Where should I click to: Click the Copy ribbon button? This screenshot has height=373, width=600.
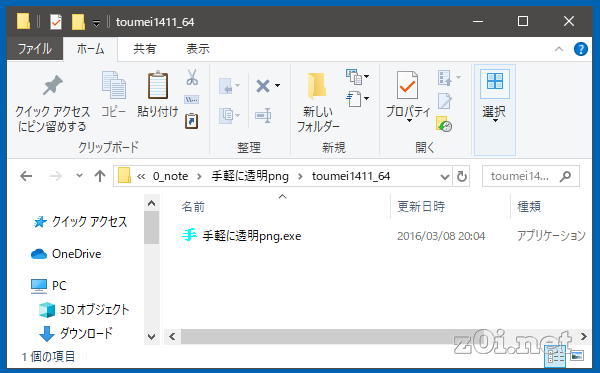point(113,94)
